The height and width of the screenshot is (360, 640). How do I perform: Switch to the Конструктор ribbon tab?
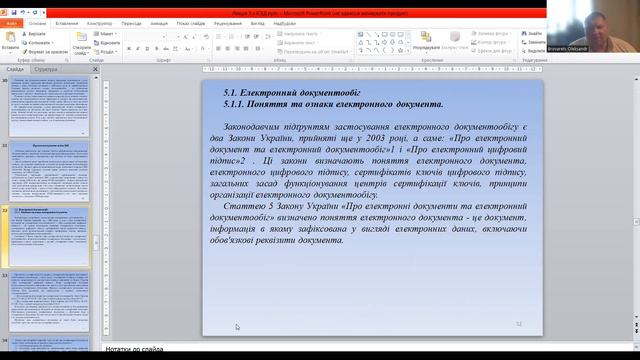[x=99, y=23]
